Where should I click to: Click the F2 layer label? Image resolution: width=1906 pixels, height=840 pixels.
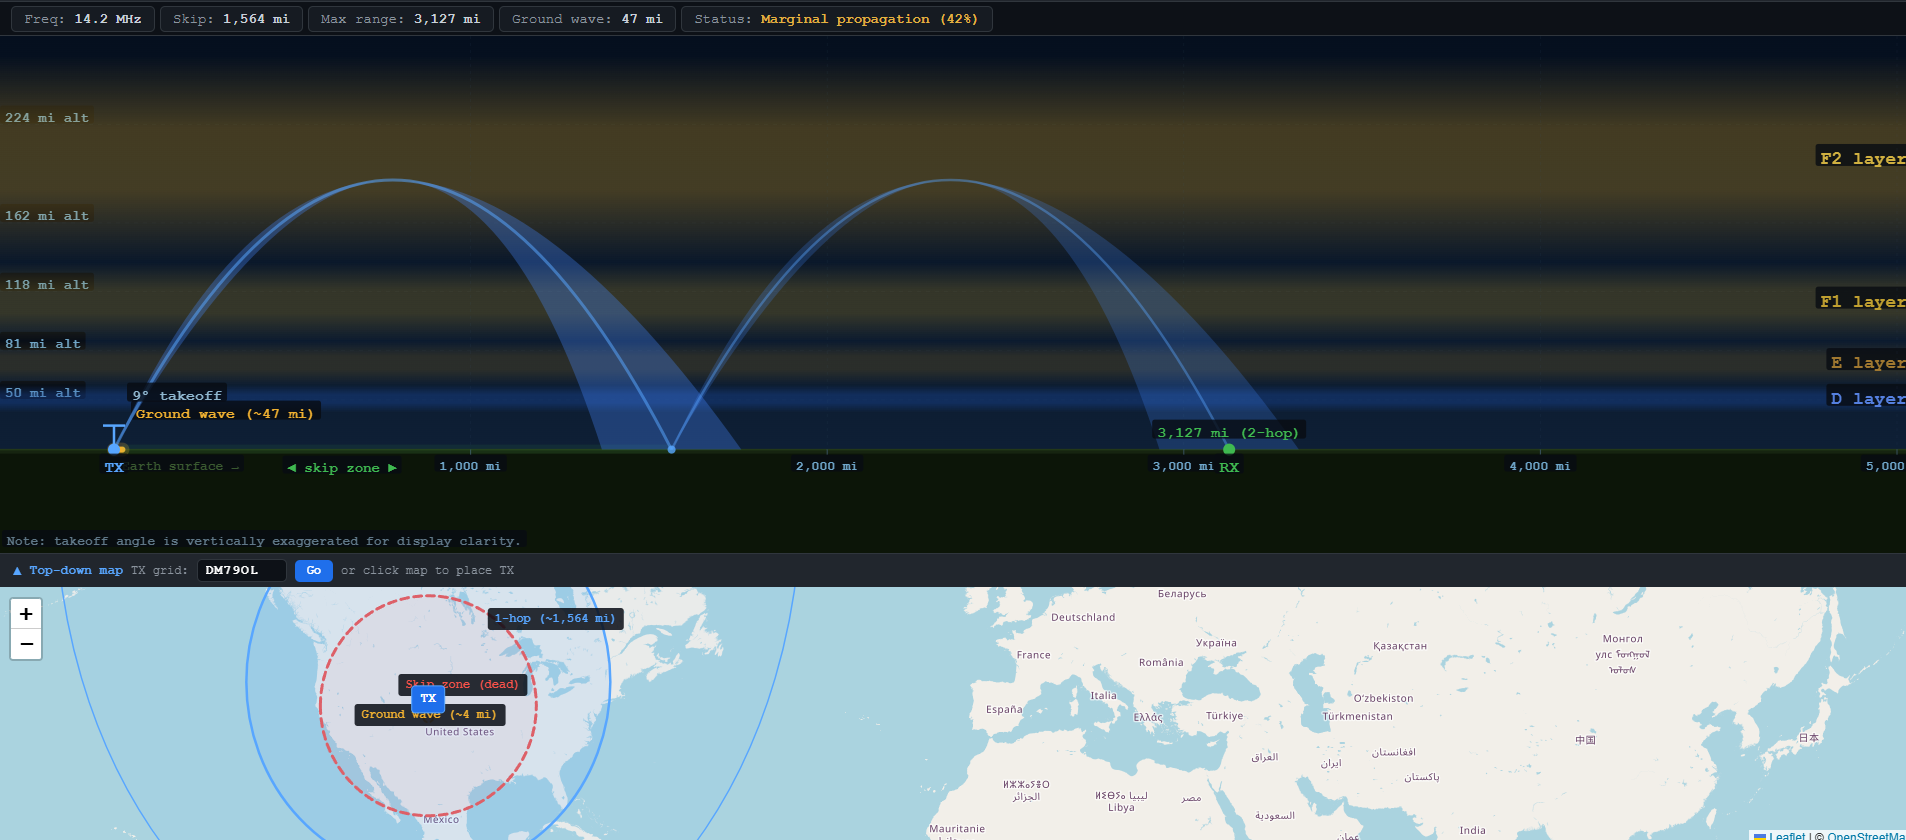(1862, 158)
